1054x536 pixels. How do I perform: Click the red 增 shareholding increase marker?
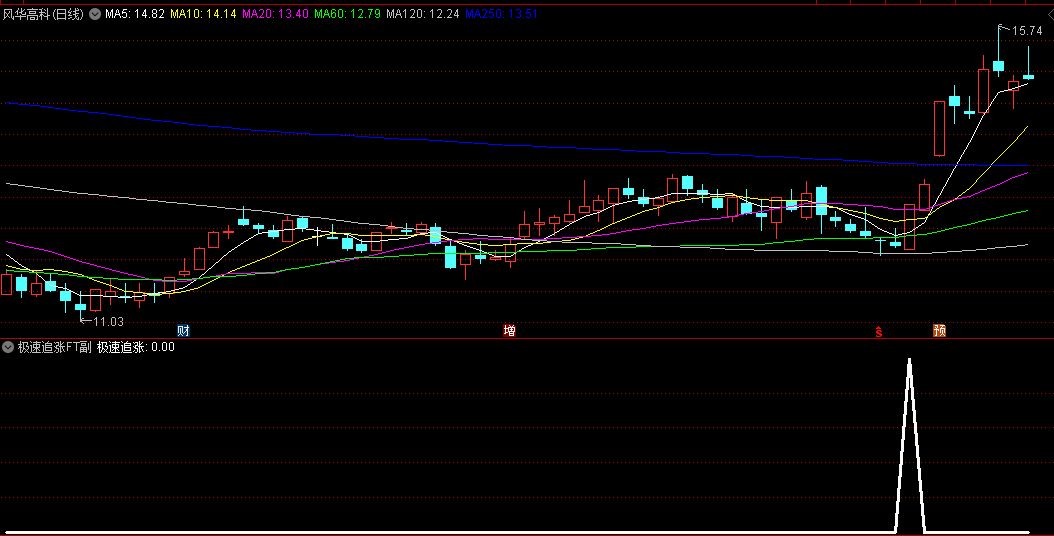tap(510, 330)
